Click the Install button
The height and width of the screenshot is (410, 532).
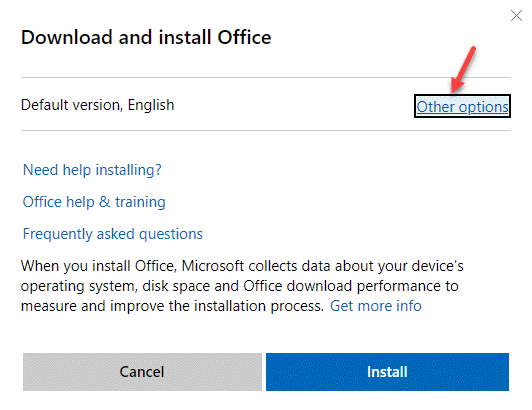coord(387,372)
